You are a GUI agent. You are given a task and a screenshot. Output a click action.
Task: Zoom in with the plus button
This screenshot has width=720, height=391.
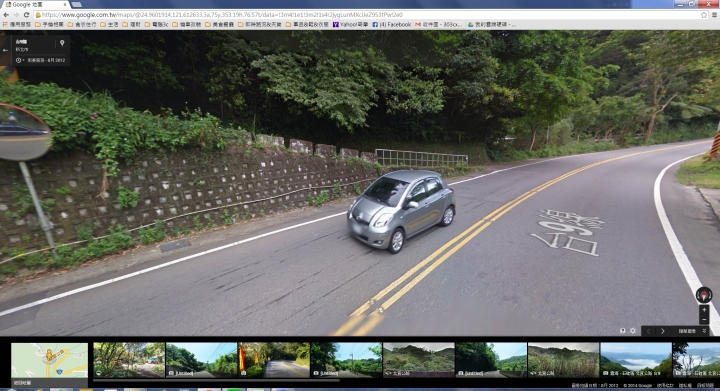tap(704, 310)
